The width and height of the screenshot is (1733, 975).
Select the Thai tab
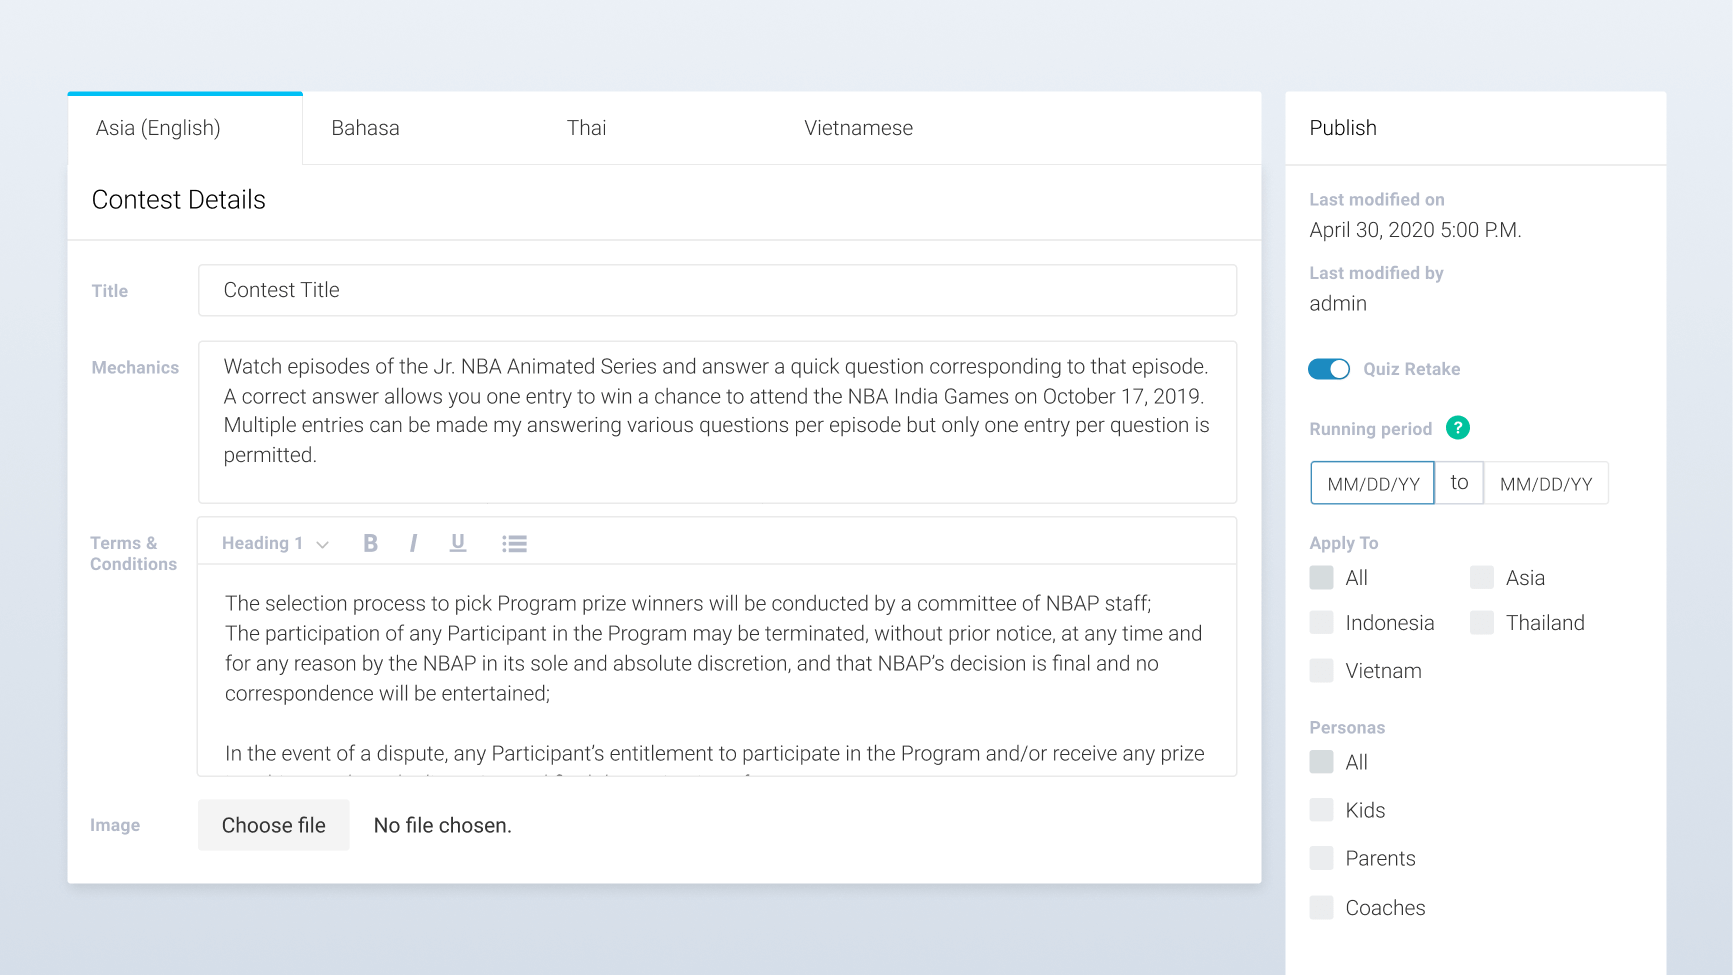coord(587,128)
